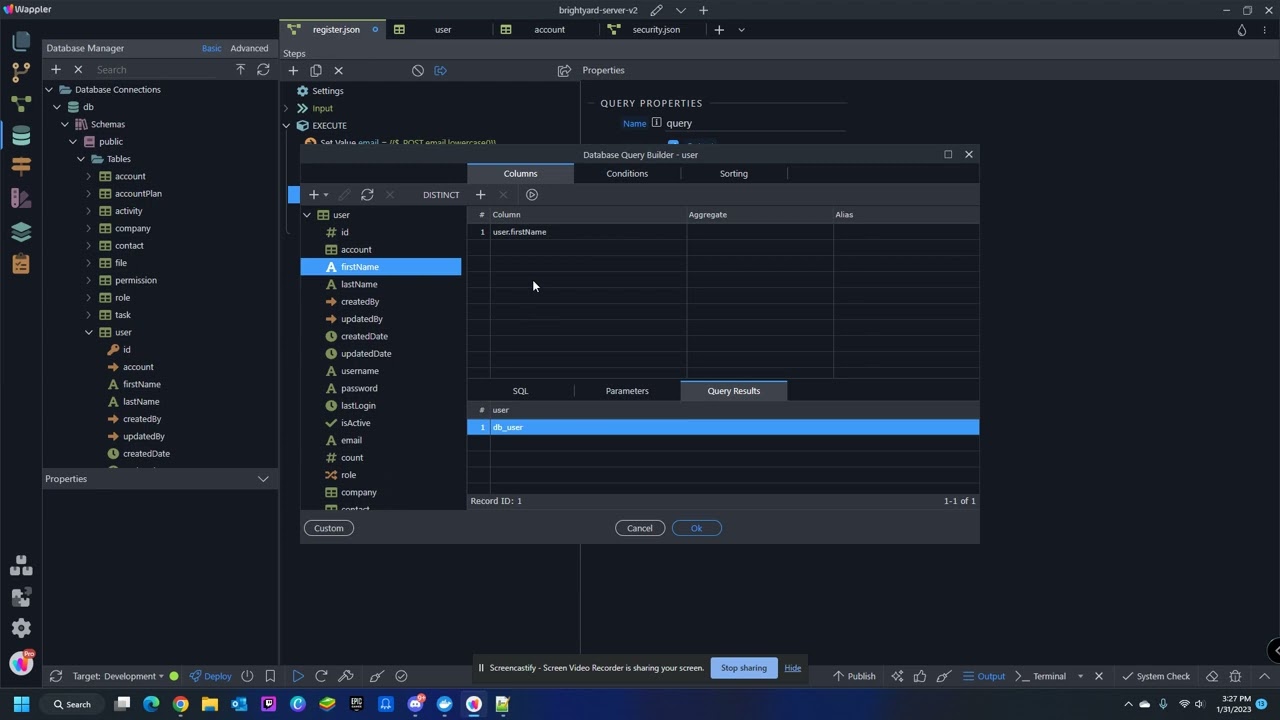Switch Database Manager to Basic mode
1280x720 pixels.
click(x=211, y=48)
